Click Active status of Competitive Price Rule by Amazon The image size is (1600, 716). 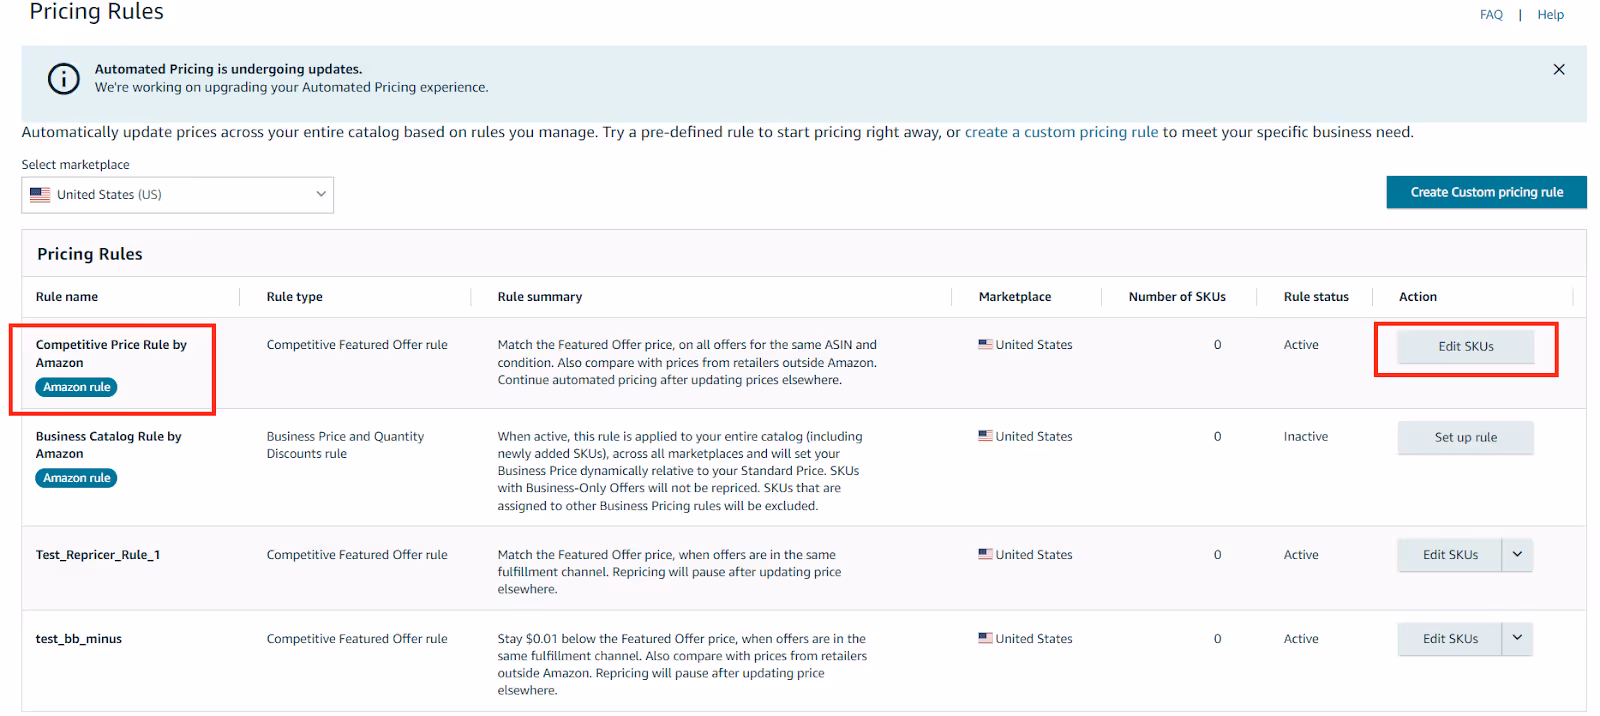1301,345
